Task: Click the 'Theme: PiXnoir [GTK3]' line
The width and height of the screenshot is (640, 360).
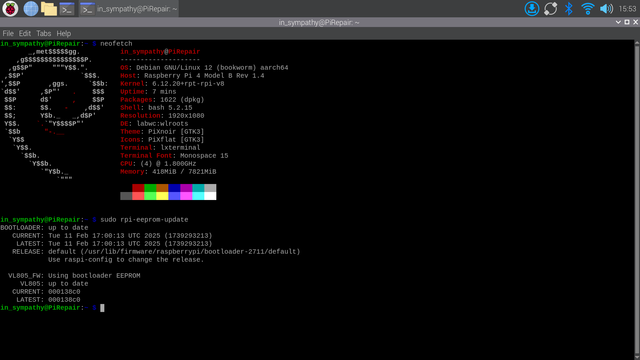Action: pos(162,132)
